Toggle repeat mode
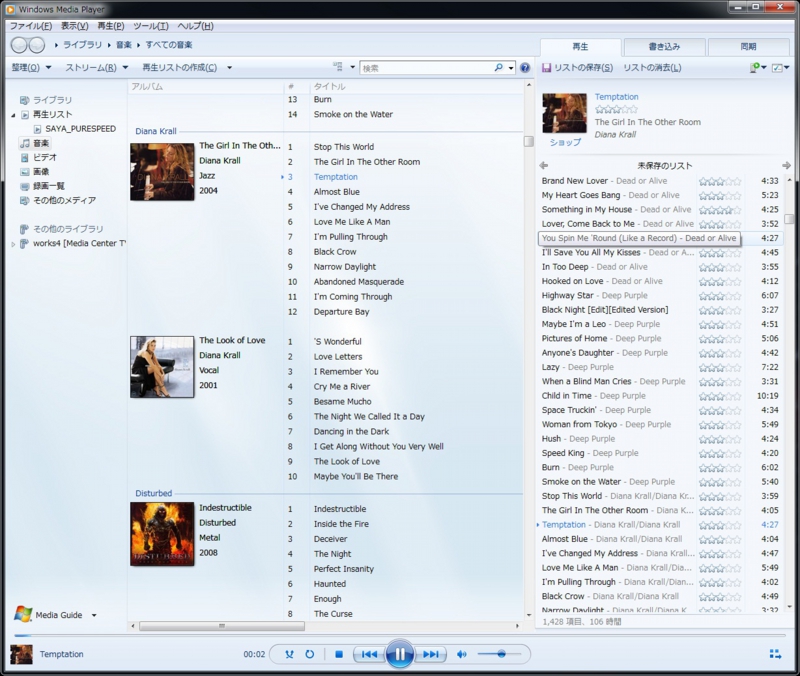Screen dimensions: 800x676 click(310, 654)
